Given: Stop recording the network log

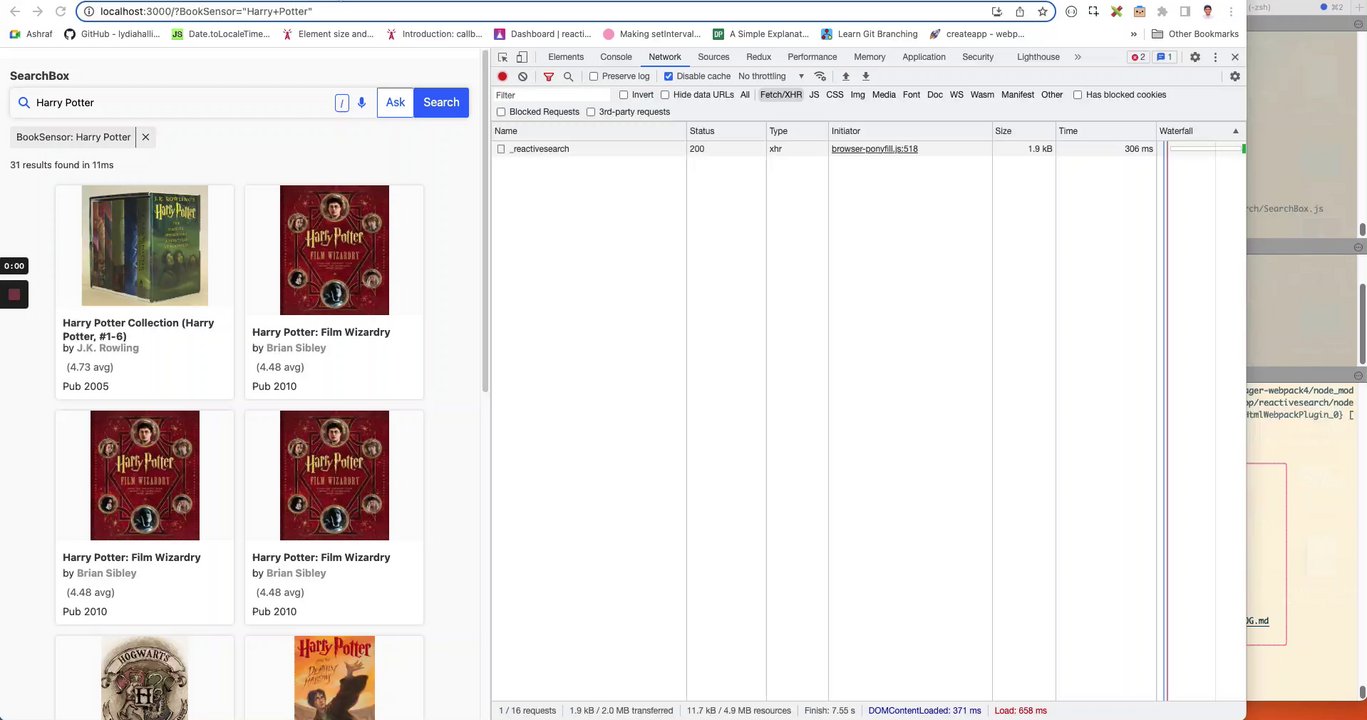Looking at the screenshot, I should 503,76.
